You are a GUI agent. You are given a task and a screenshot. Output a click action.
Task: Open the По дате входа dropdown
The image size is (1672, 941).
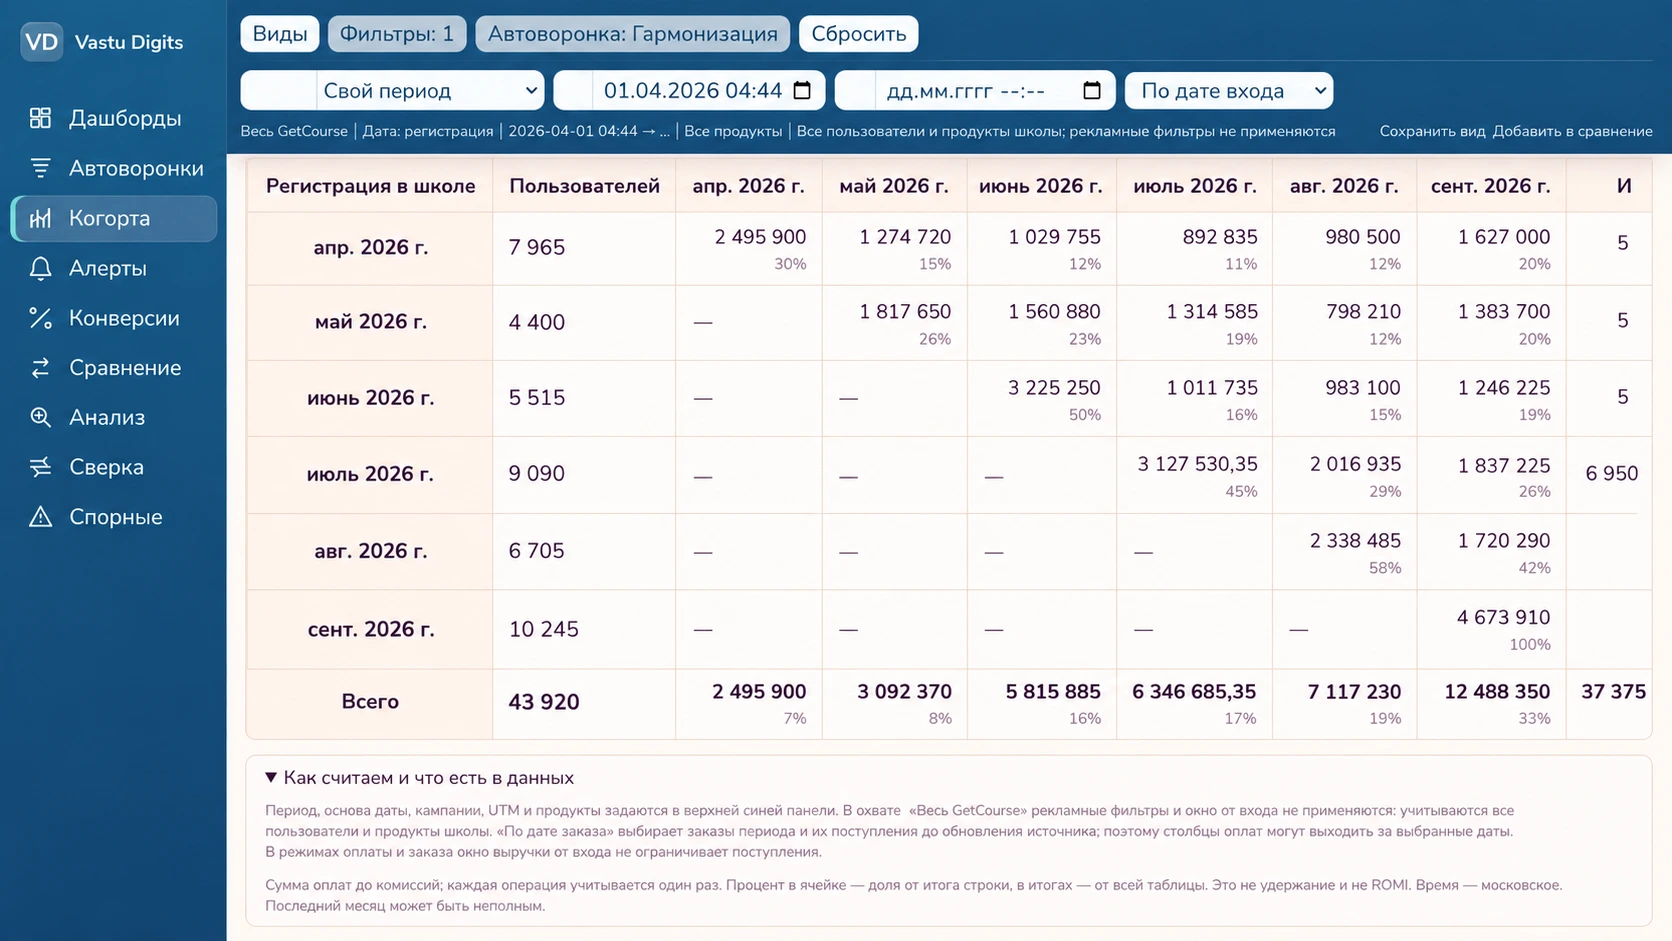(1229, 91)
